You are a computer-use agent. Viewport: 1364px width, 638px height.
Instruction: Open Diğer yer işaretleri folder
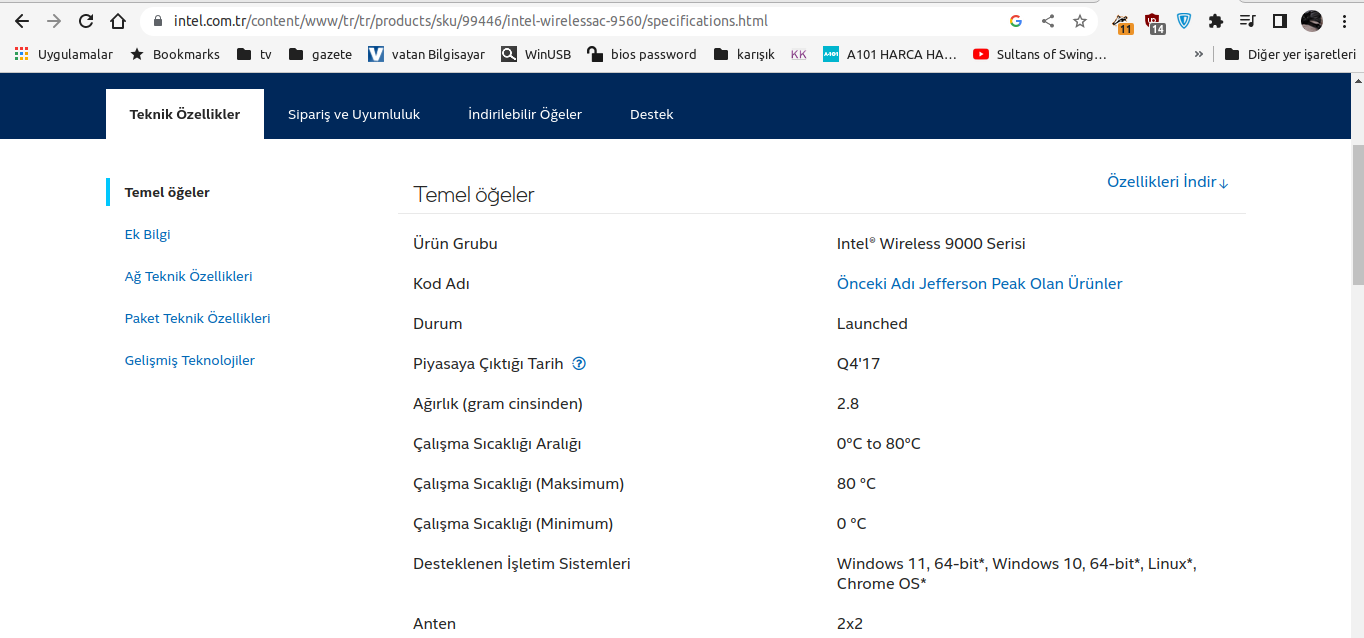point(1290,54)
